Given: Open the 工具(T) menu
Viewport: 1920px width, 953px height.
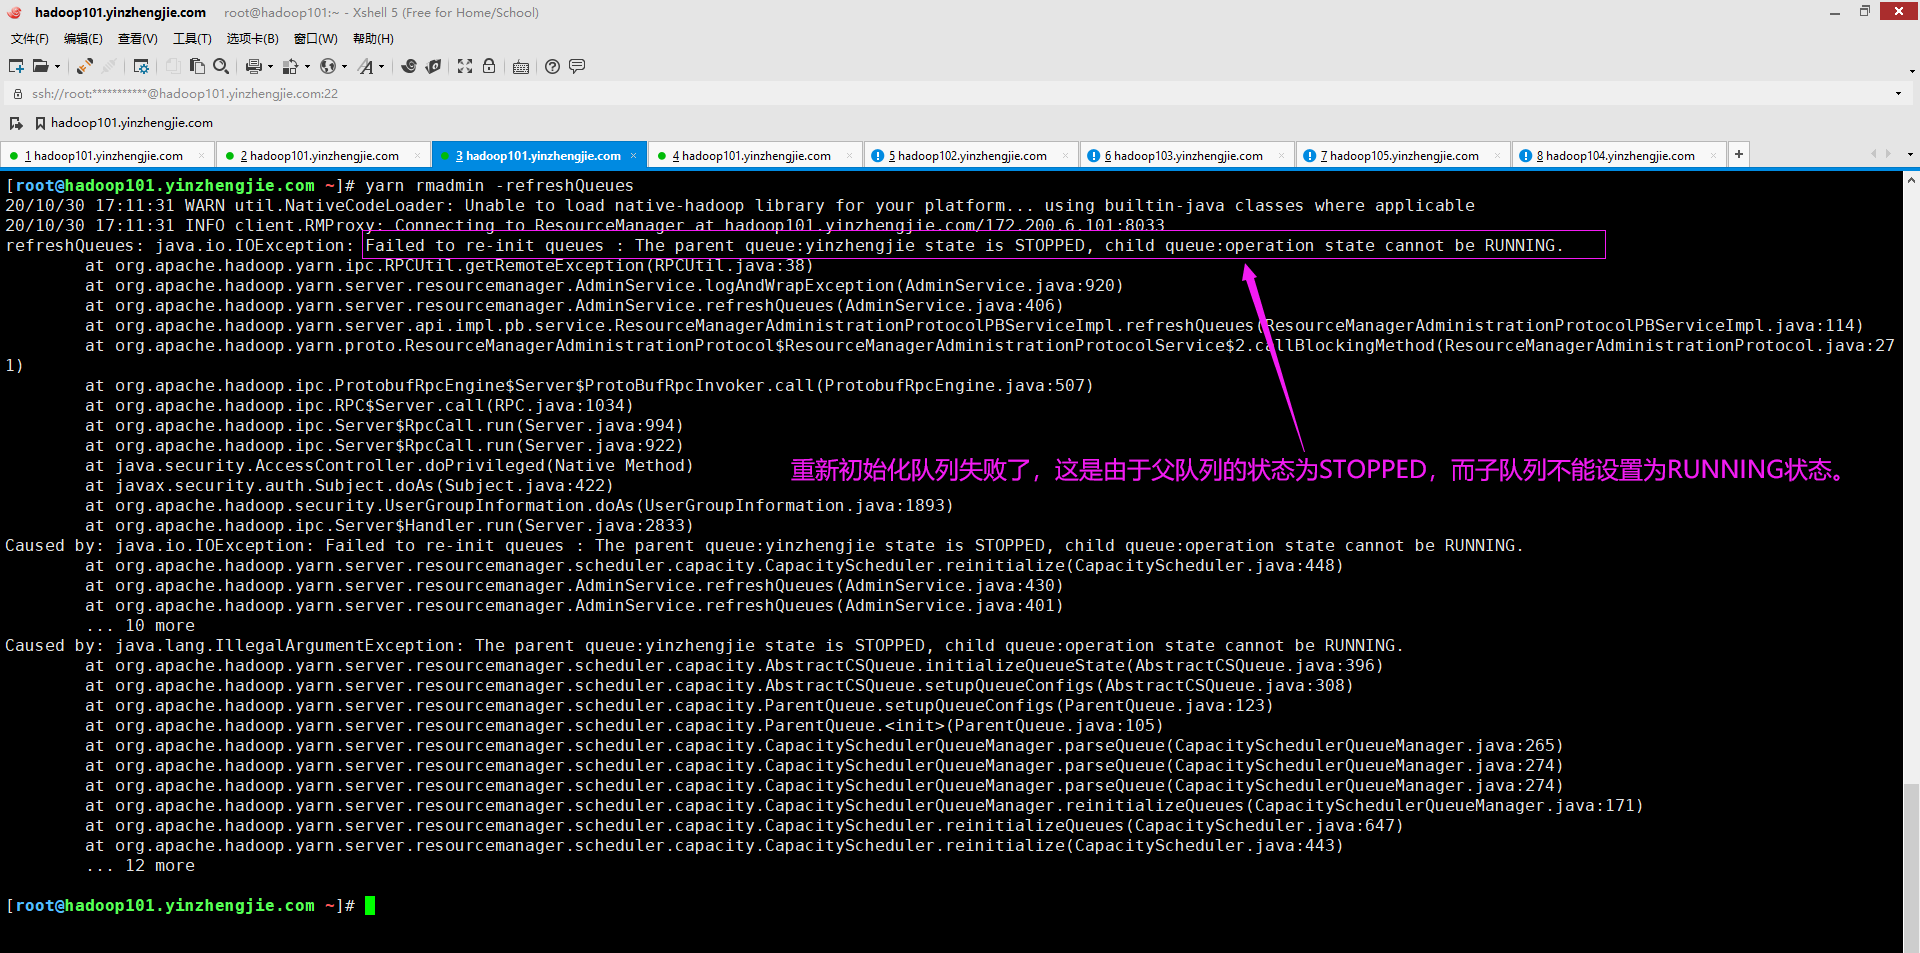Looking at the screenshot, I should click(192, 39).
